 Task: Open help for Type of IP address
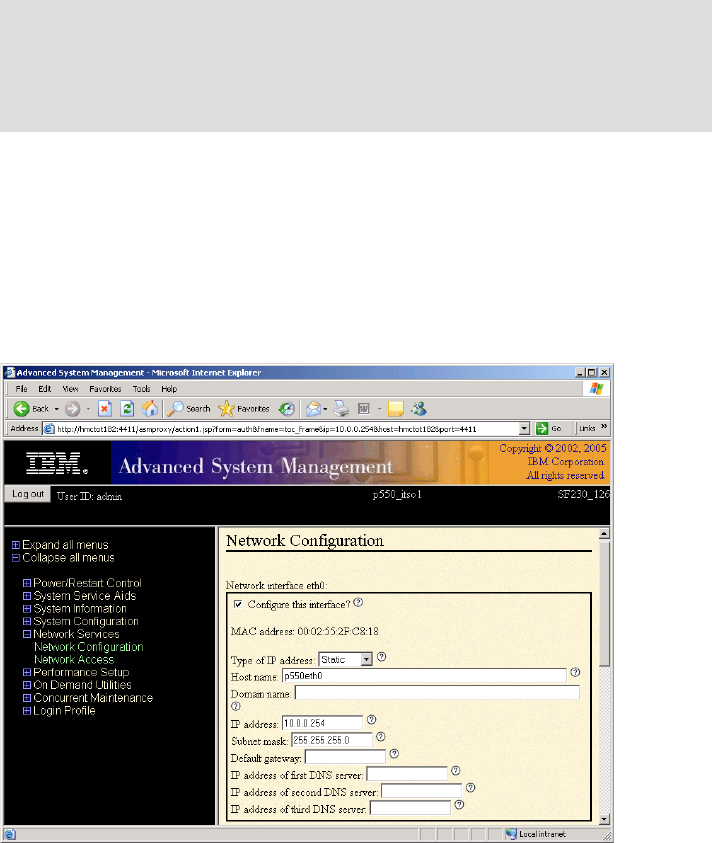382,656
